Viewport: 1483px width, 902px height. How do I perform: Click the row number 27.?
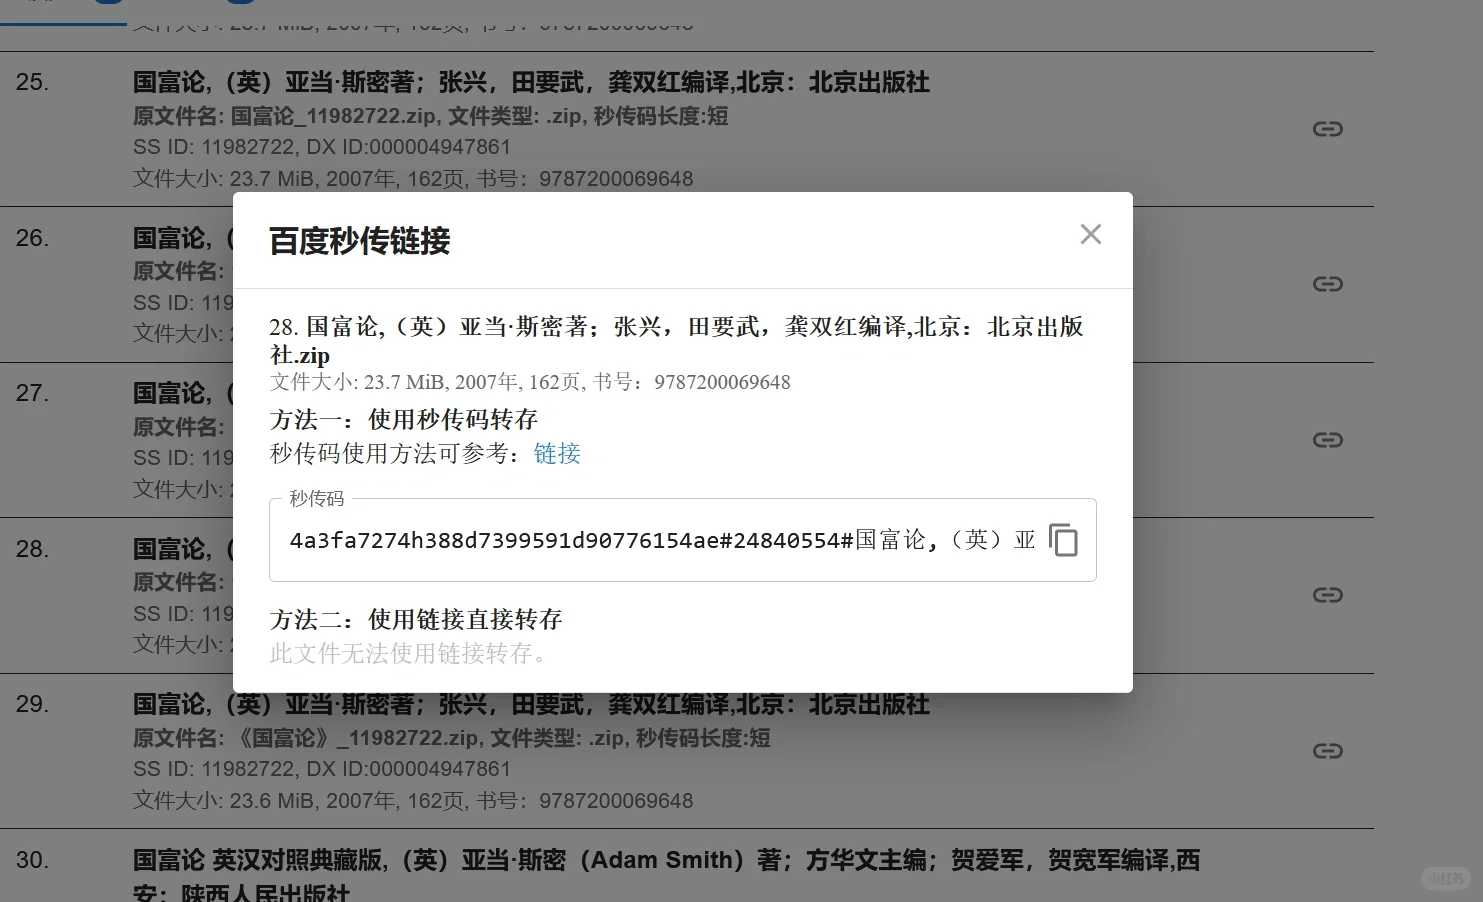pos(32,393)
